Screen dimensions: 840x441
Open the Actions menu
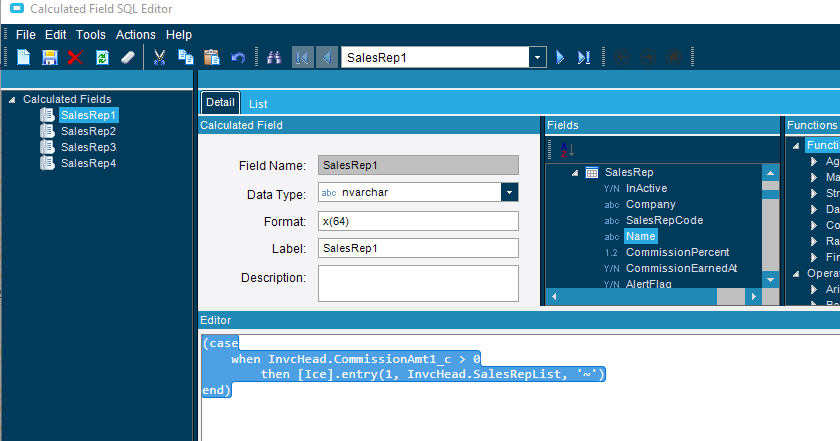pos(136,35)
